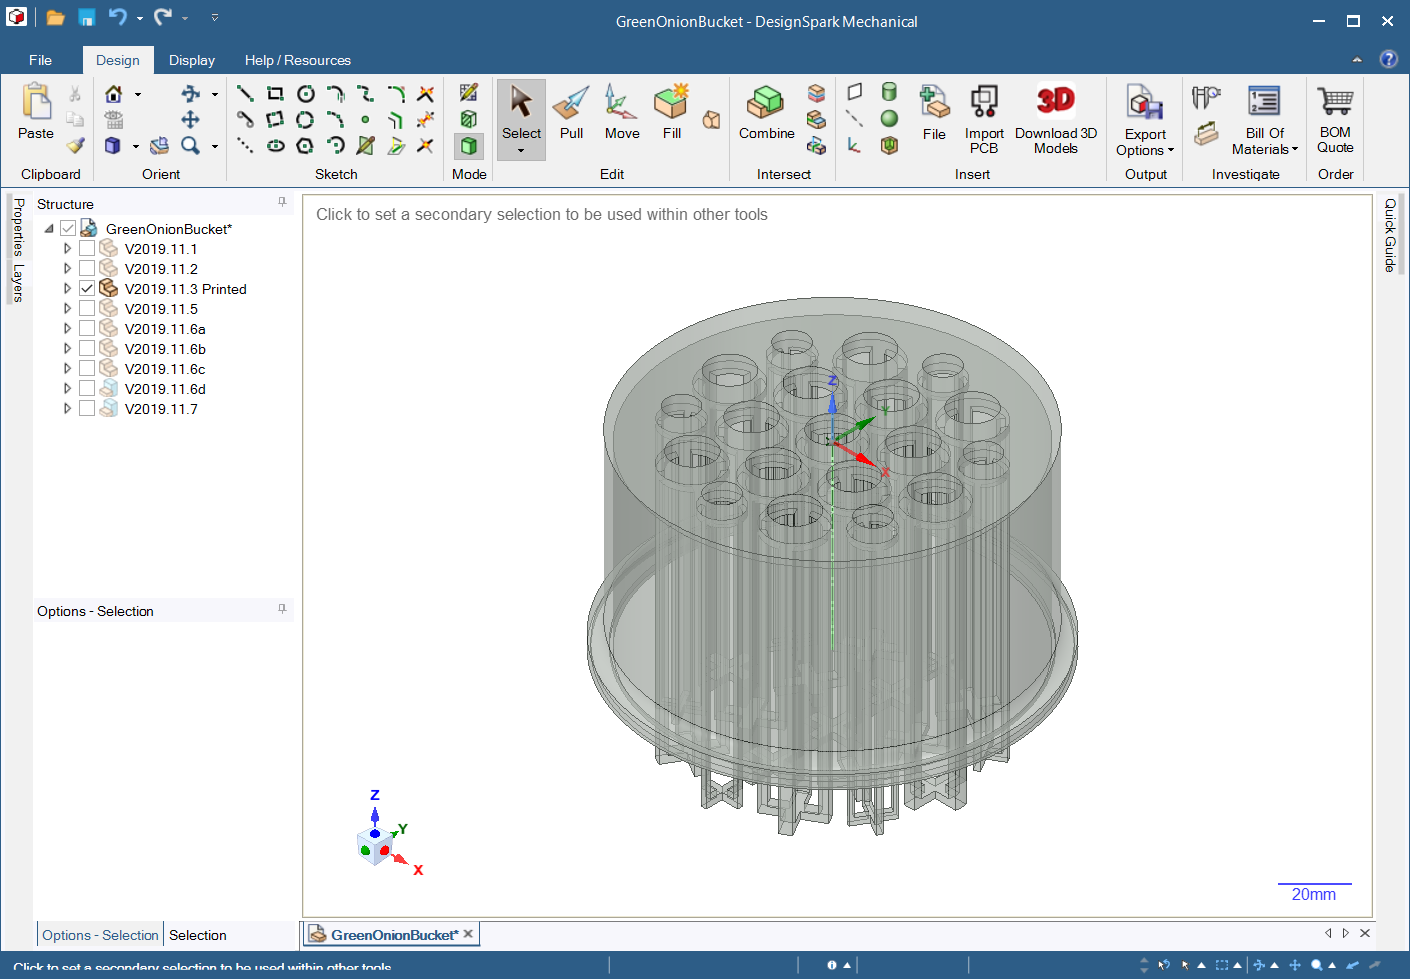Open the Bill Of Materials dropdown
This screenshot has height=979, width=1410.
(x=1295, y=150)
